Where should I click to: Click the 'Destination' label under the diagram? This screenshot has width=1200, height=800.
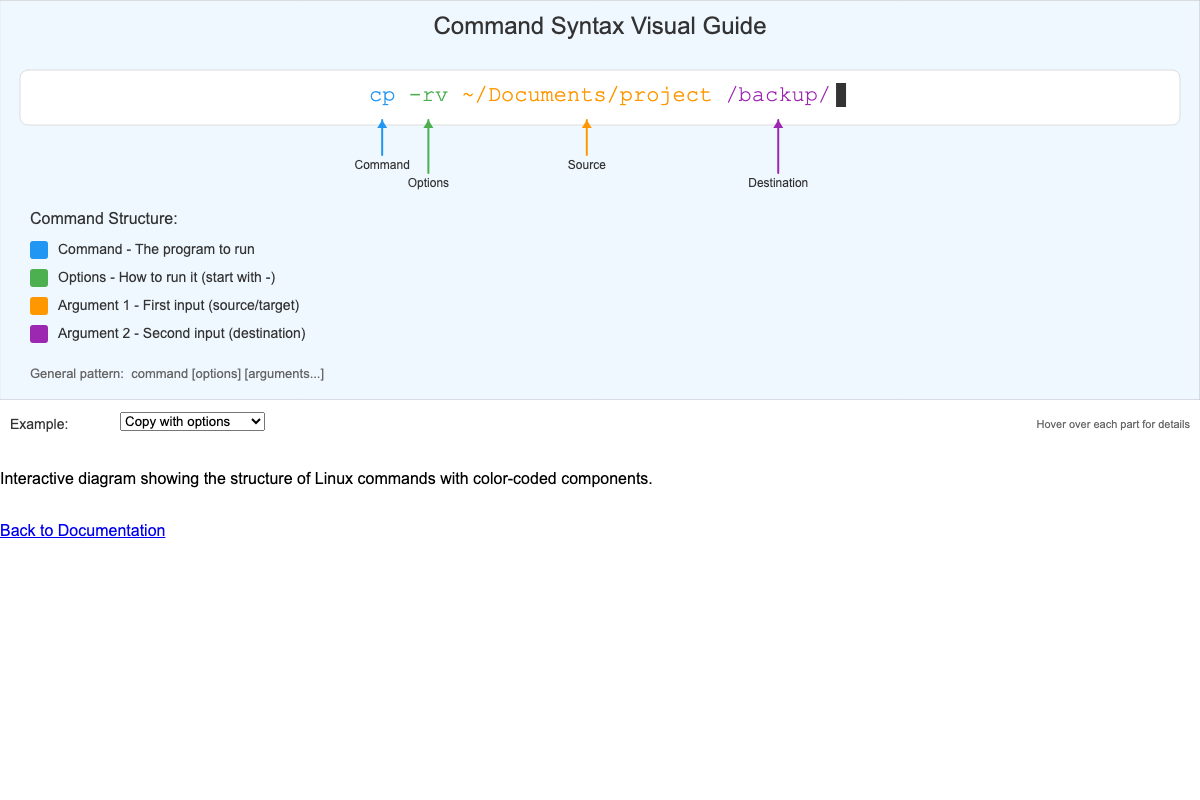777,183
